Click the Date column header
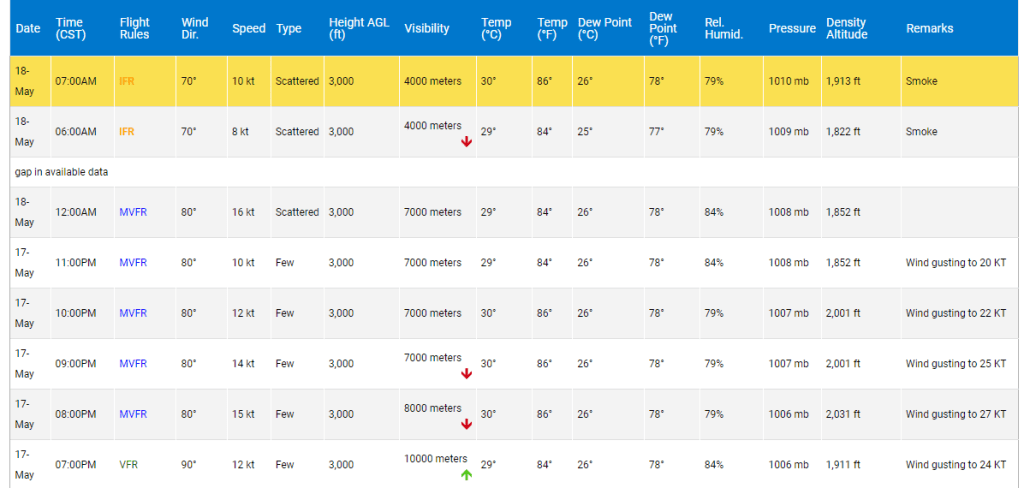This screenshot has height=488, width=1024. (x=28, y=29)
